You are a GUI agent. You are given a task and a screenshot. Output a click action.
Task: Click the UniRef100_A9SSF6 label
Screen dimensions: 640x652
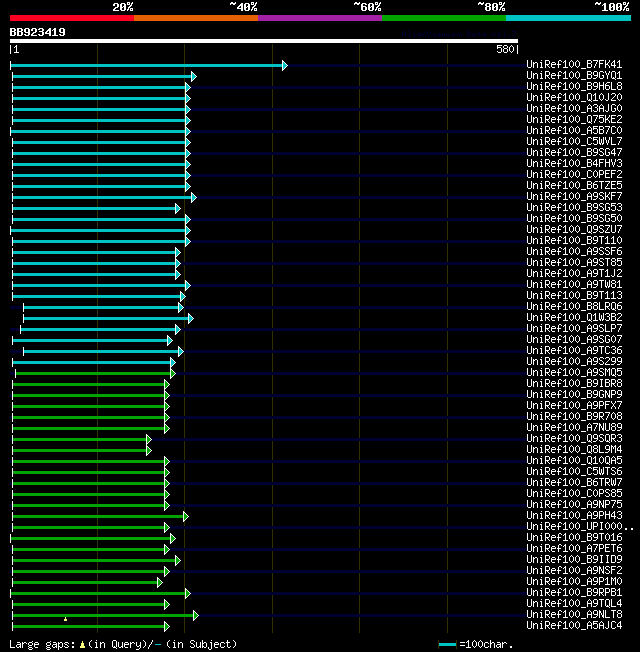pyautogui.click(x=574, y=252)
